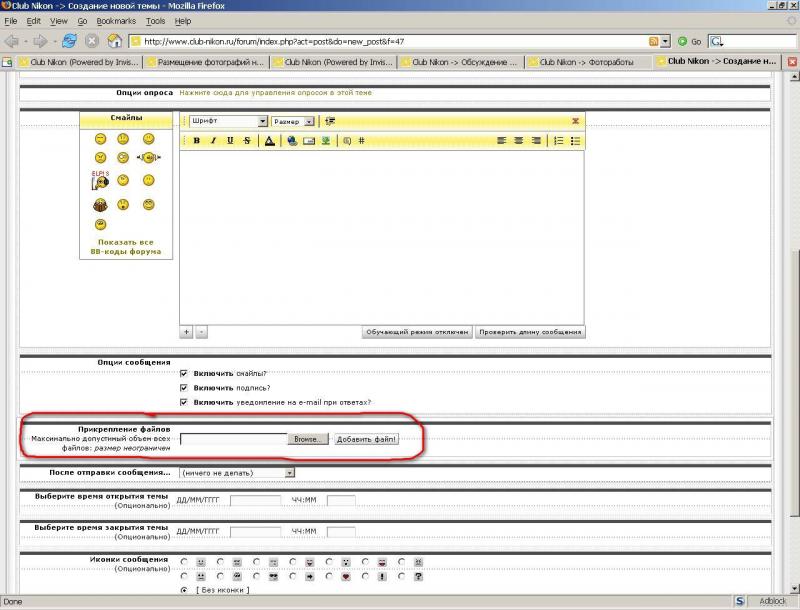
Task: Click inside the message text area
Action: [382, 237]
